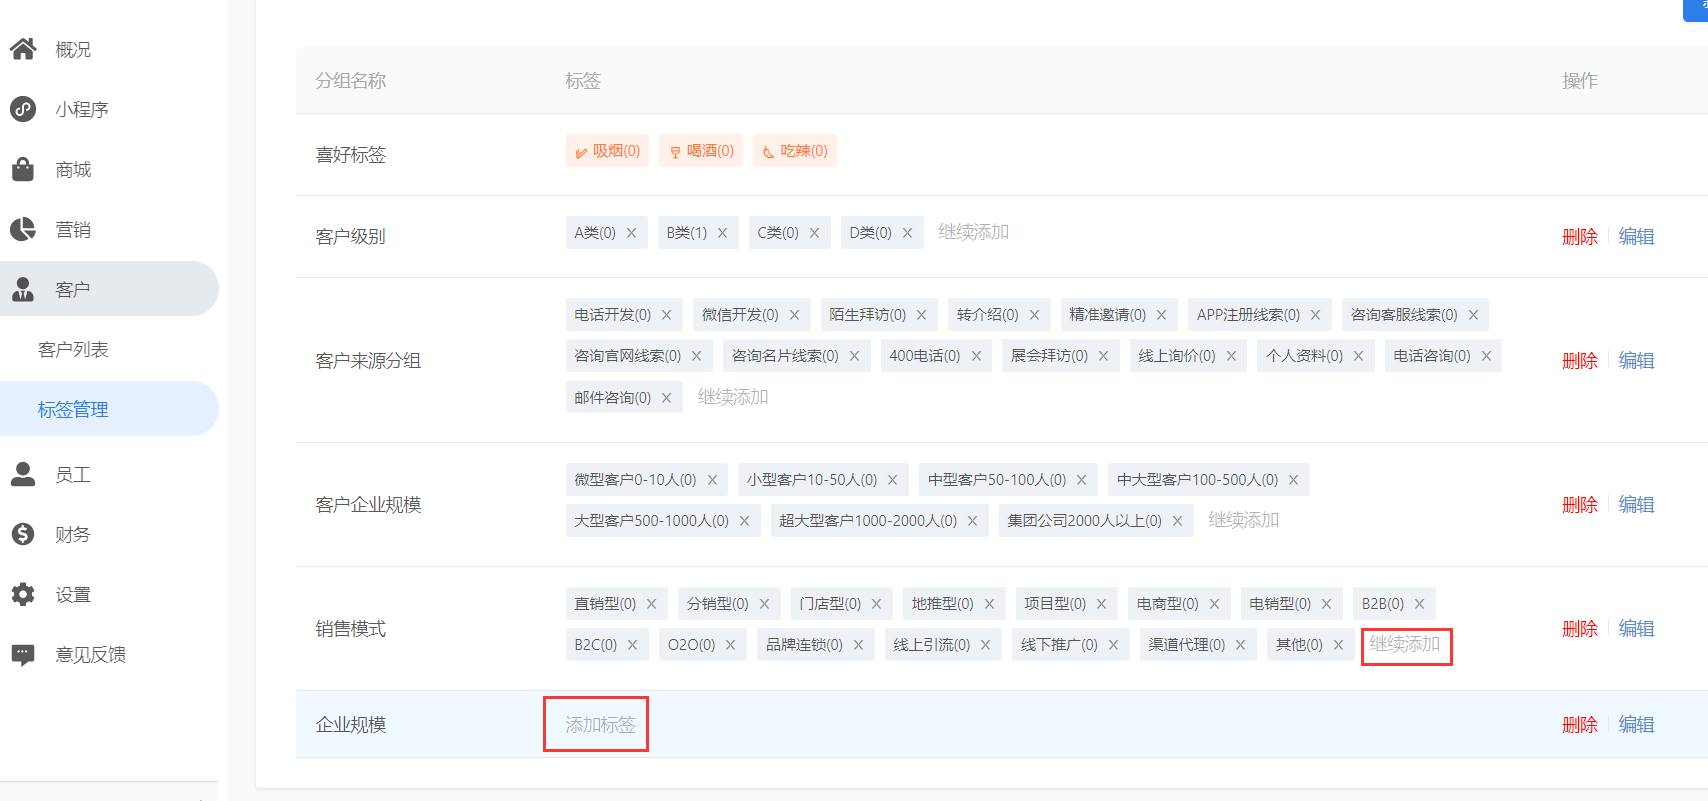This screenshot has width=1708, height=801.
Task: Click the 商城 shopping bag icon
Action: point(23,169)
